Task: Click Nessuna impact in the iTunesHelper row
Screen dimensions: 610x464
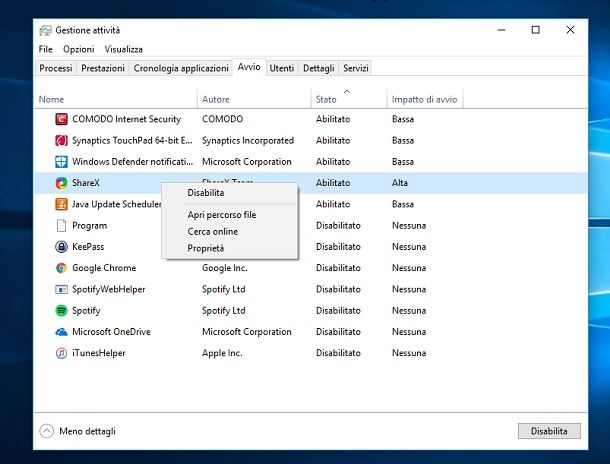Action: 409,353
